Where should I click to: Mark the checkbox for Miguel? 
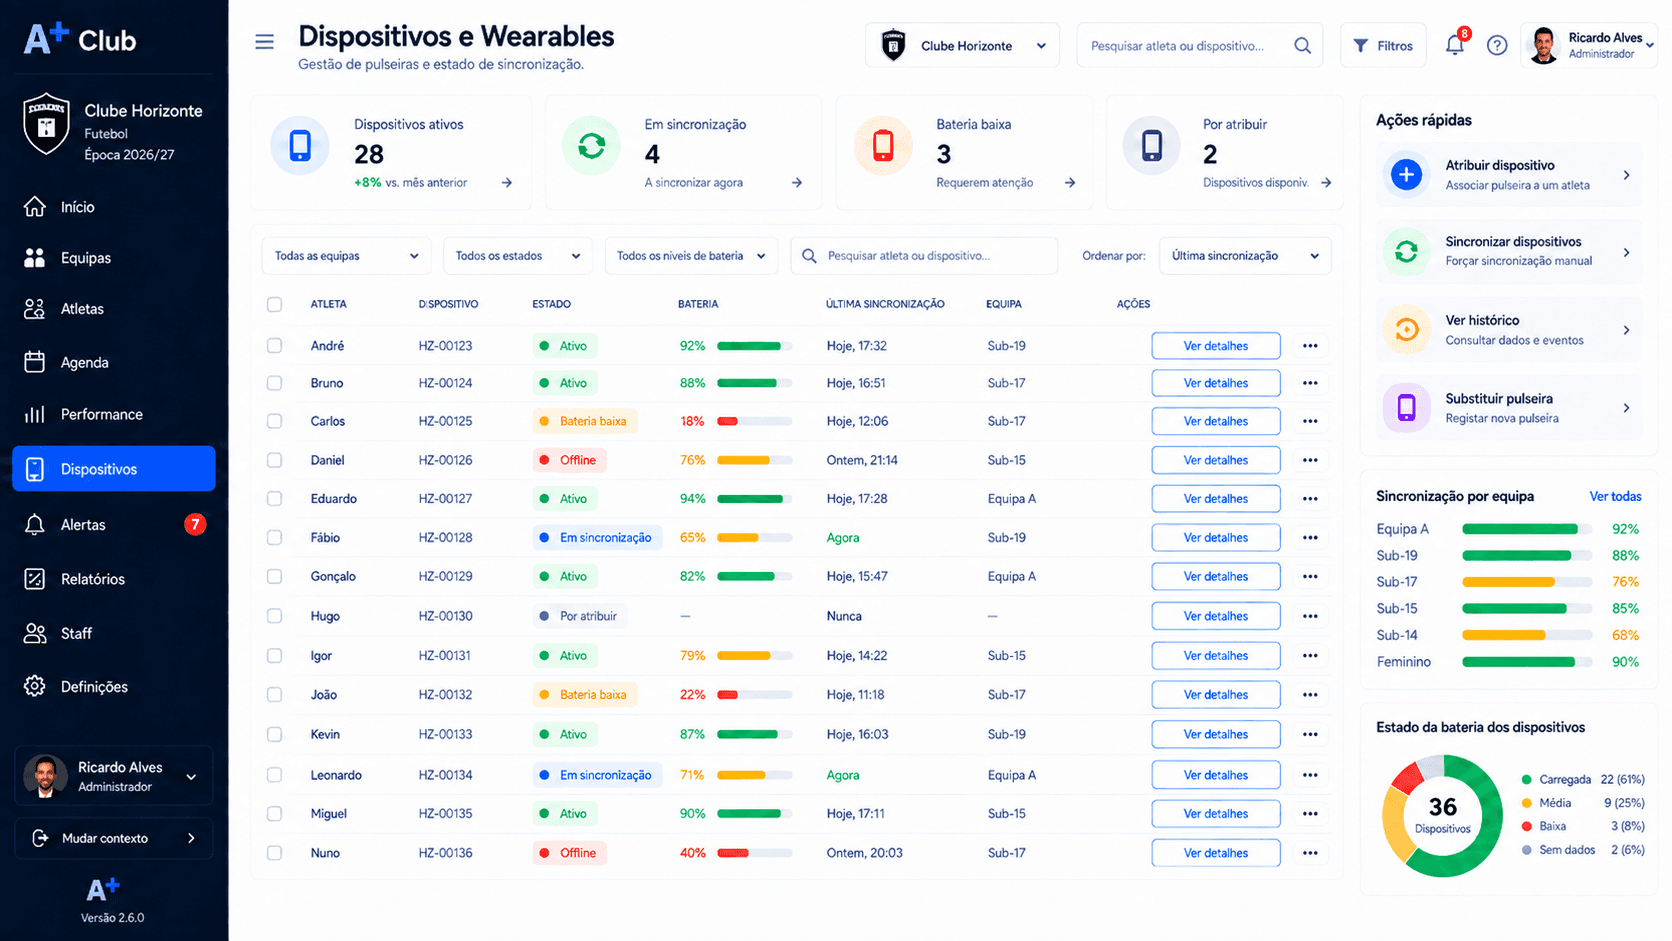pyautogui.click(x=274, y=814)
